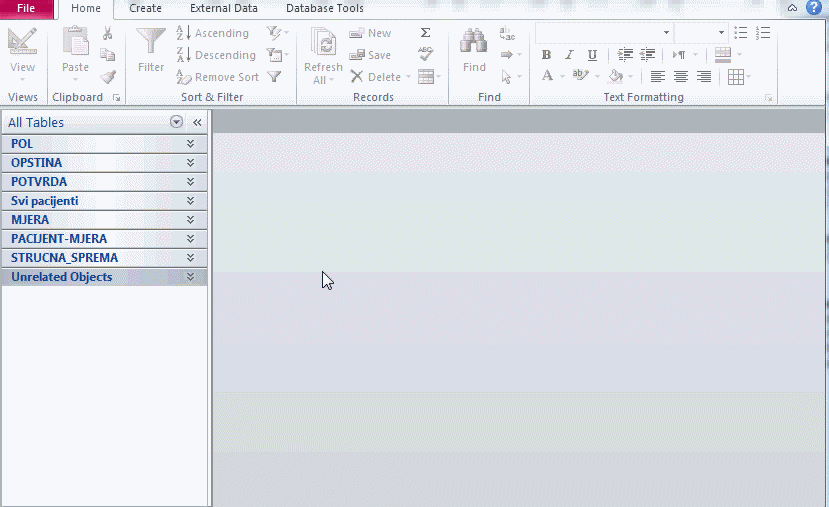Sort records Ascending

(x=213, y=33)
